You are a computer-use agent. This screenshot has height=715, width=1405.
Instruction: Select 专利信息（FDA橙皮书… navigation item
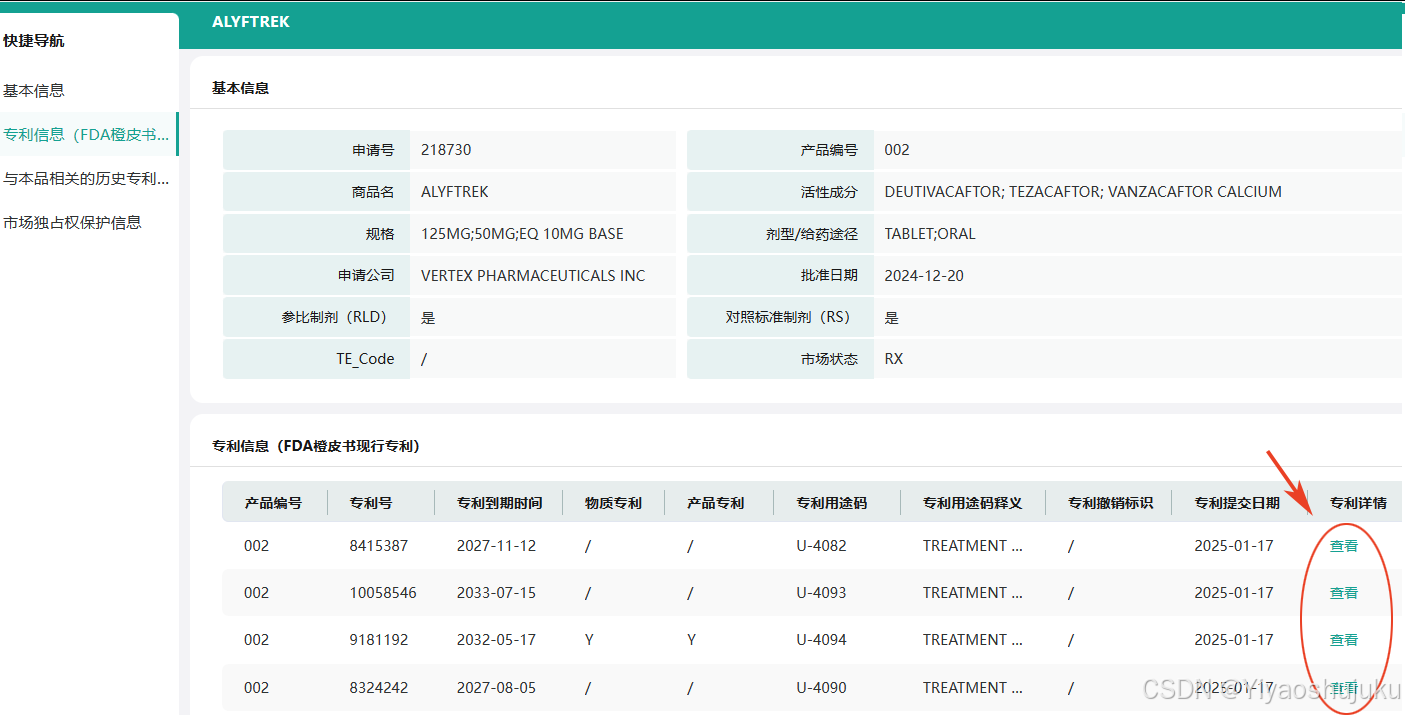pos(86,134)
